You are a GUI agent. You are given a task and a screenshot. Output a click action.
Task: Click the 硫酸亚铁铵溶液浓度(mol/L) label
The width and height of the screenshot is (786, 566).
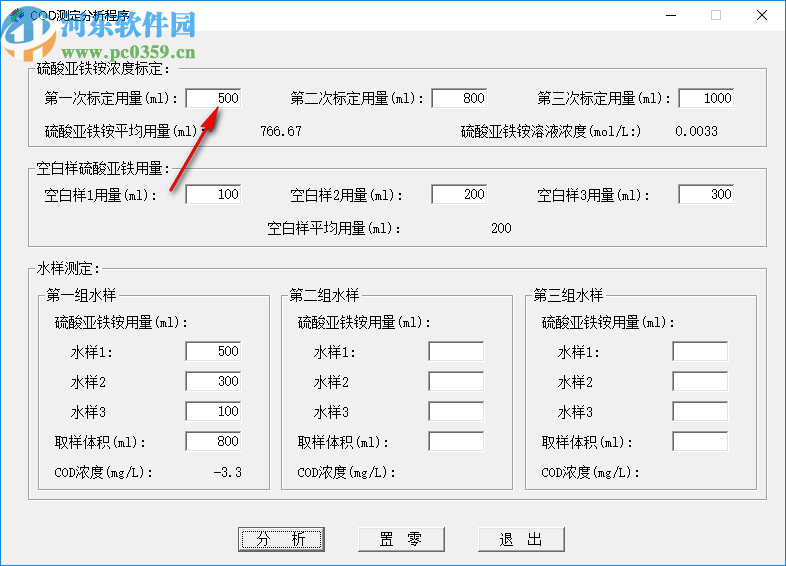(551, 131)
